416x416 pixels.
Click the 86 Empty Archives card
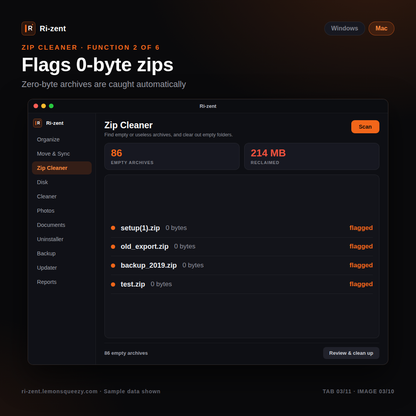point(172,157)
